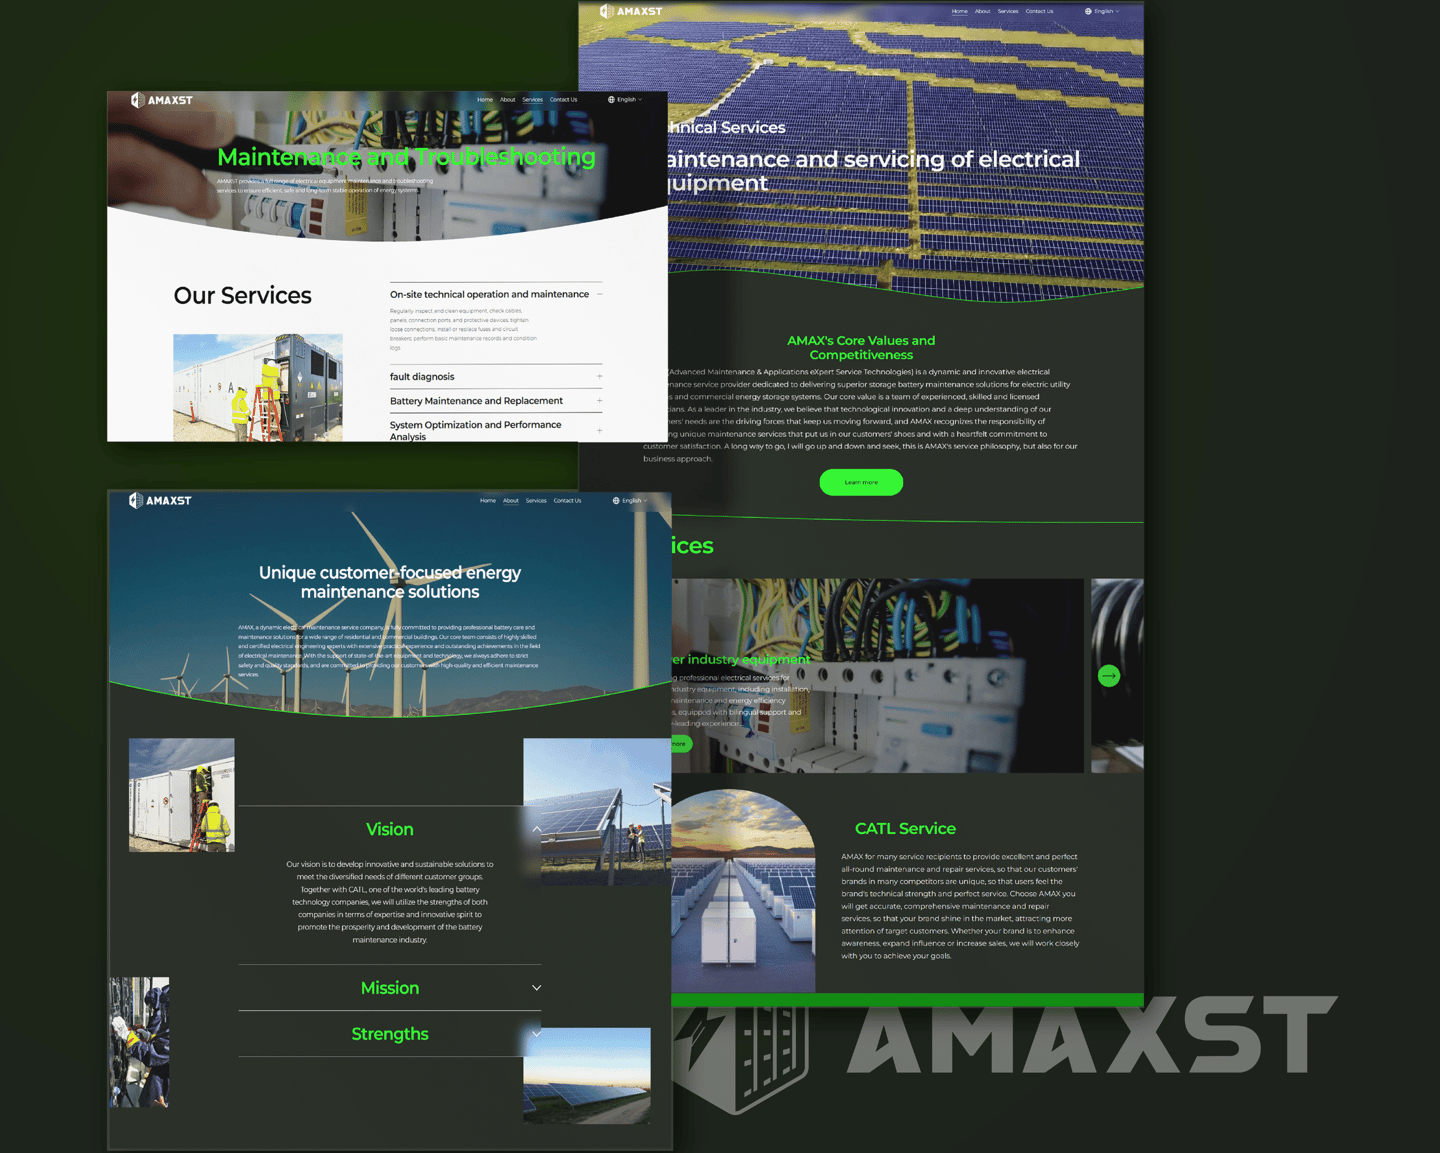Image resolution: width=1440 pixels, height=1153 pixels.
Task: Click the AMAXST logo on the wind turbine page
Action: (x=160, y=500)
